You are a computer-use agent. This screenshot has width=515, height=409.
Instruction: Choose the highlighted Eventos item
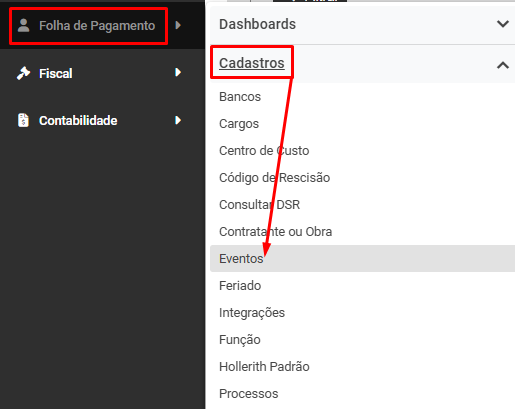click(x=362, y=258)
